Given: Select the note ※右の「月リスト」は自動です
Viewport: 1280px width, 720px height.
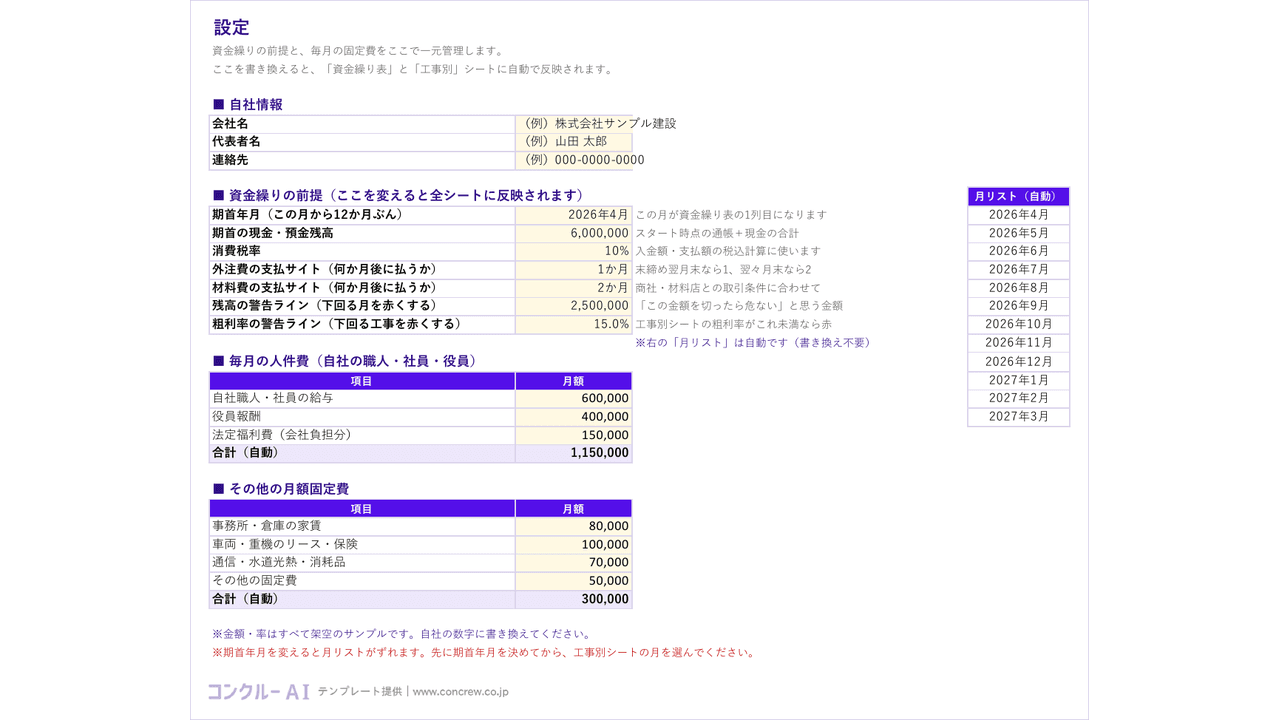Looking at the screenshot, I should pyautogui.click(x=753, y=343).
